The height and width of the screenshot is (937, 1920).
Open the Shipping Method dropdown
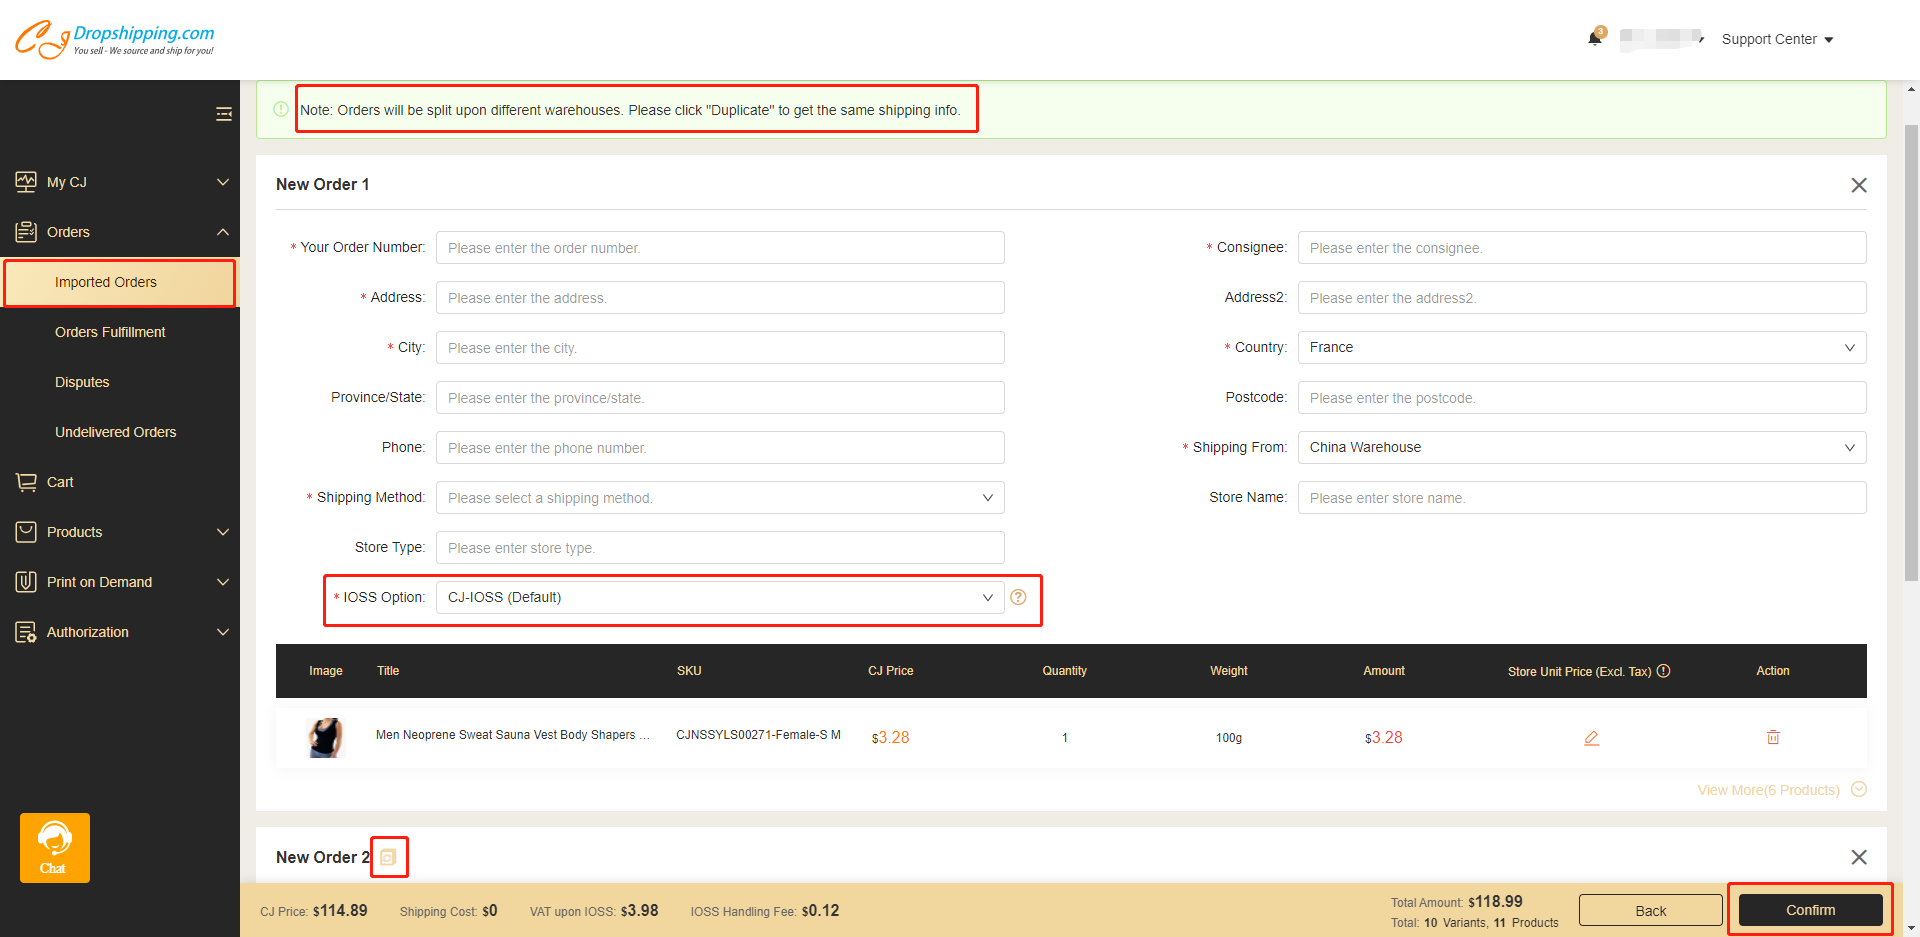pos(719,498)
